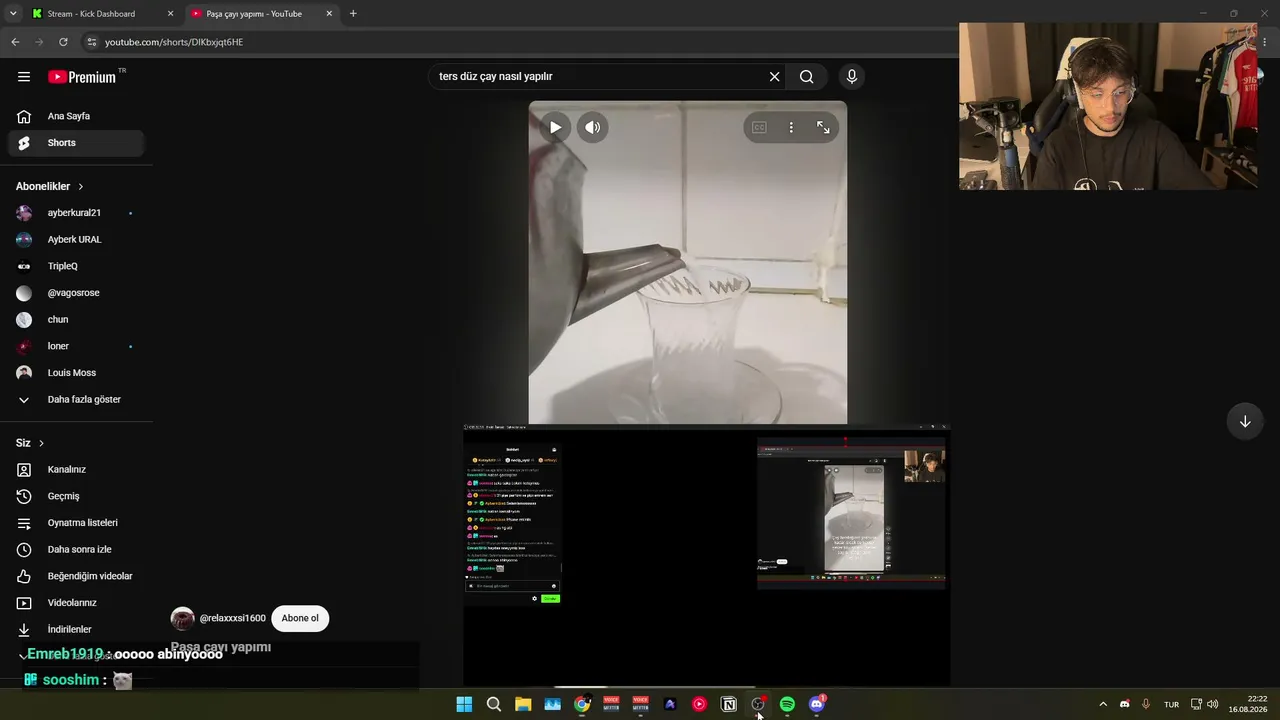Enter fullscreen for the Short
Image resolution: width=1280 pixels, height=720 pixels.
[x=823, y=127]
